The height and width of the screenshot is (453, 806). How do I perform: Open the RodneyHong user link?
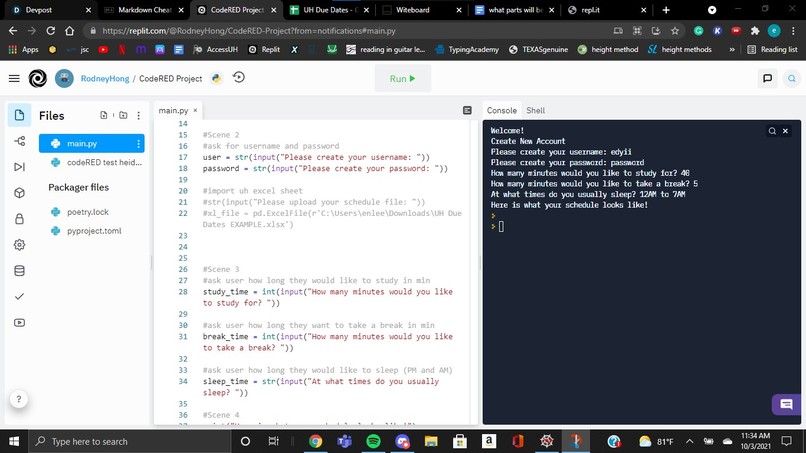[105, 78]
